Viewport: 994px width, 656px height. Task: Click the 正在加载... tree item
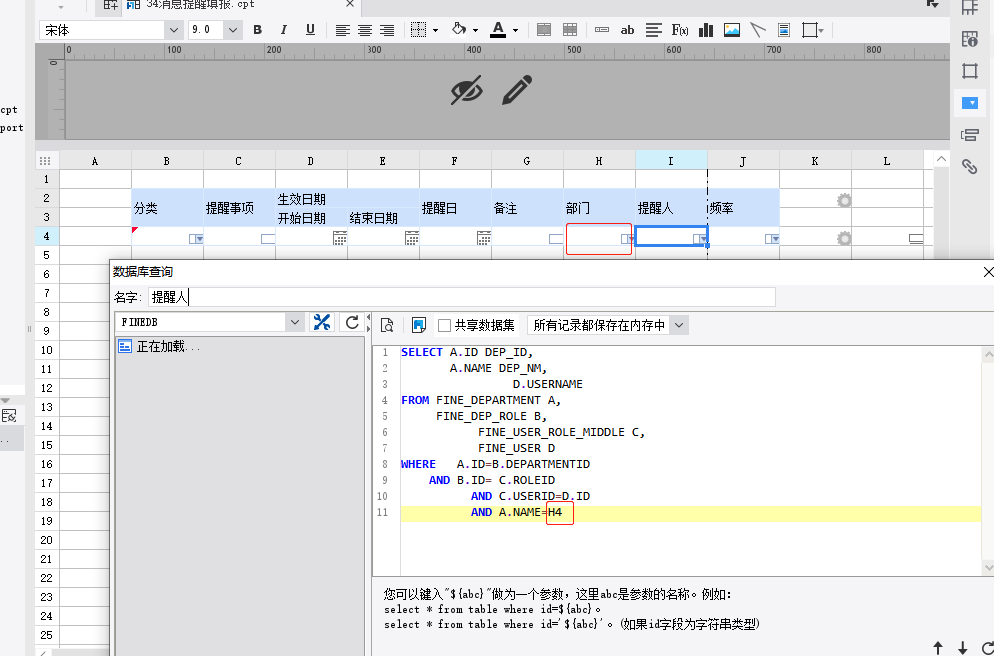[169, 347]
